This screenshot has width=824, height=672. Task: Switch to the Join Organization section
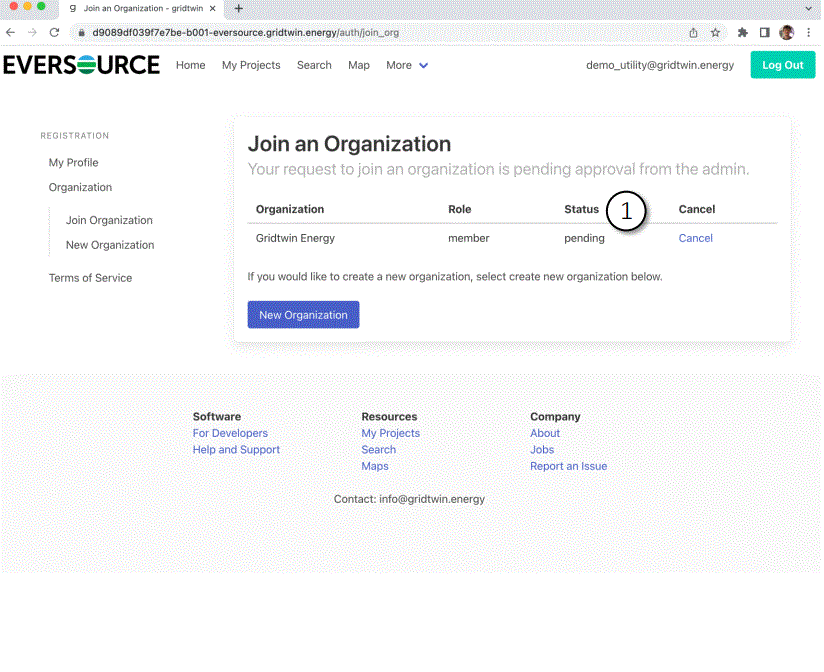[x=108, y=220]
